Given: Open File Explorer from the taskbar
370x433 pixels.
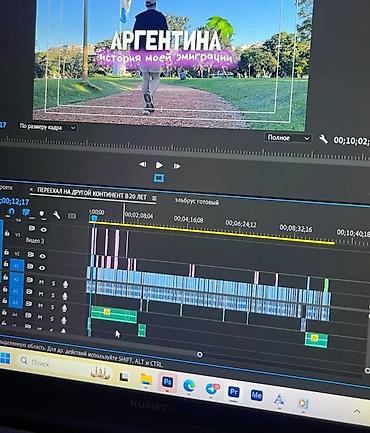Looking at the screenshot, I should pos(146,379).
